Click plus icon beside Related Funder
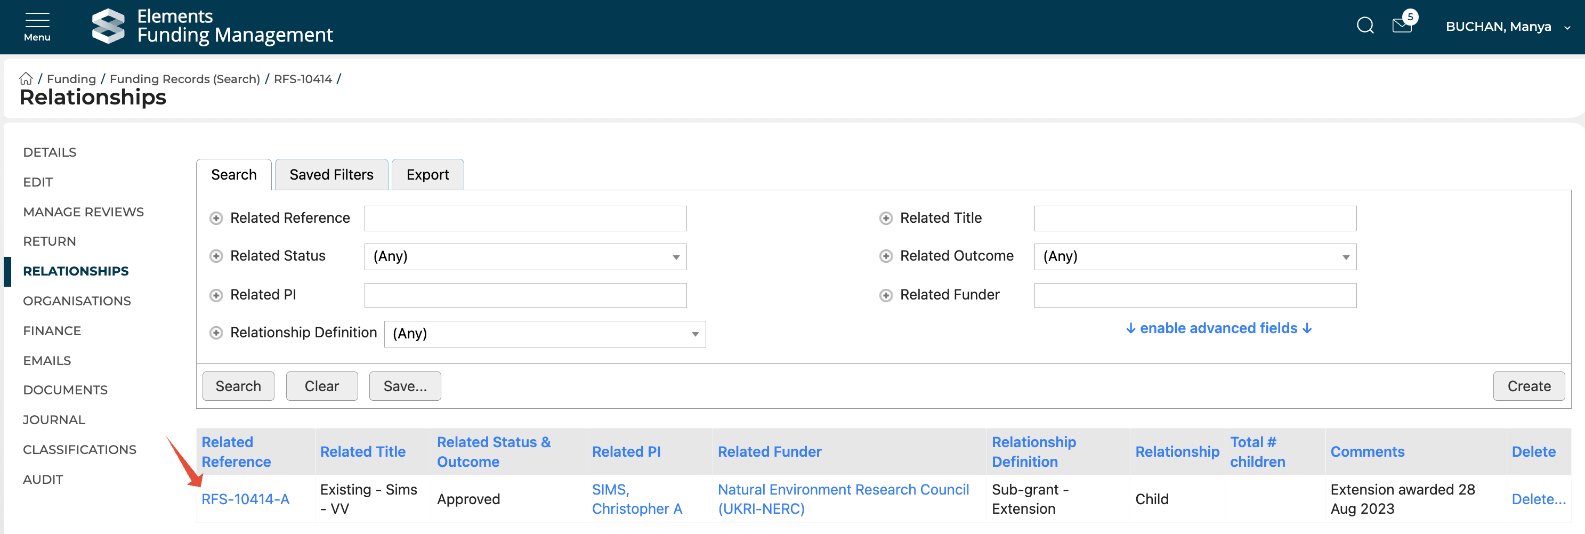Viewport: 1585px width, 534px height. pos(886,295)
